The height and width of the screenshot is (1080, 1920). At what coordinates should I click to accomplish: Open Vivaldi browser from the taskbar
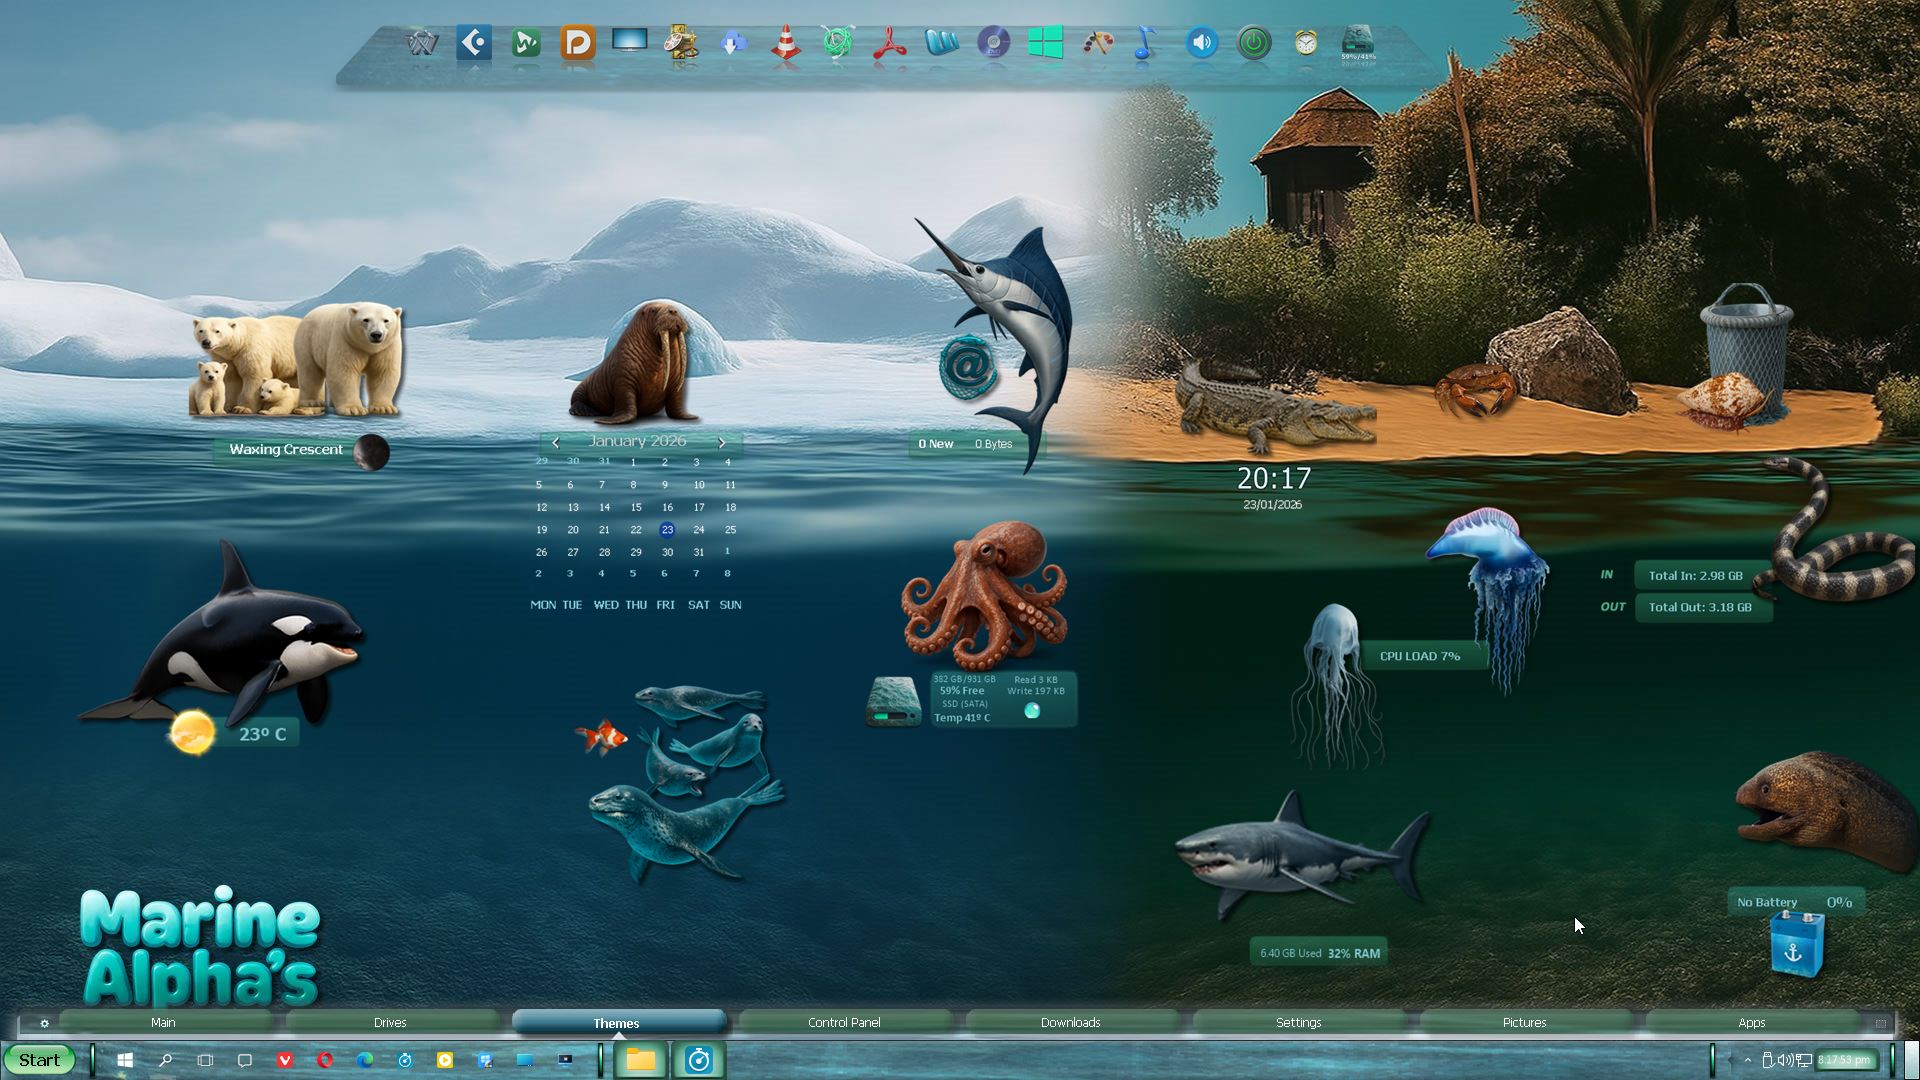point(285,1060)
